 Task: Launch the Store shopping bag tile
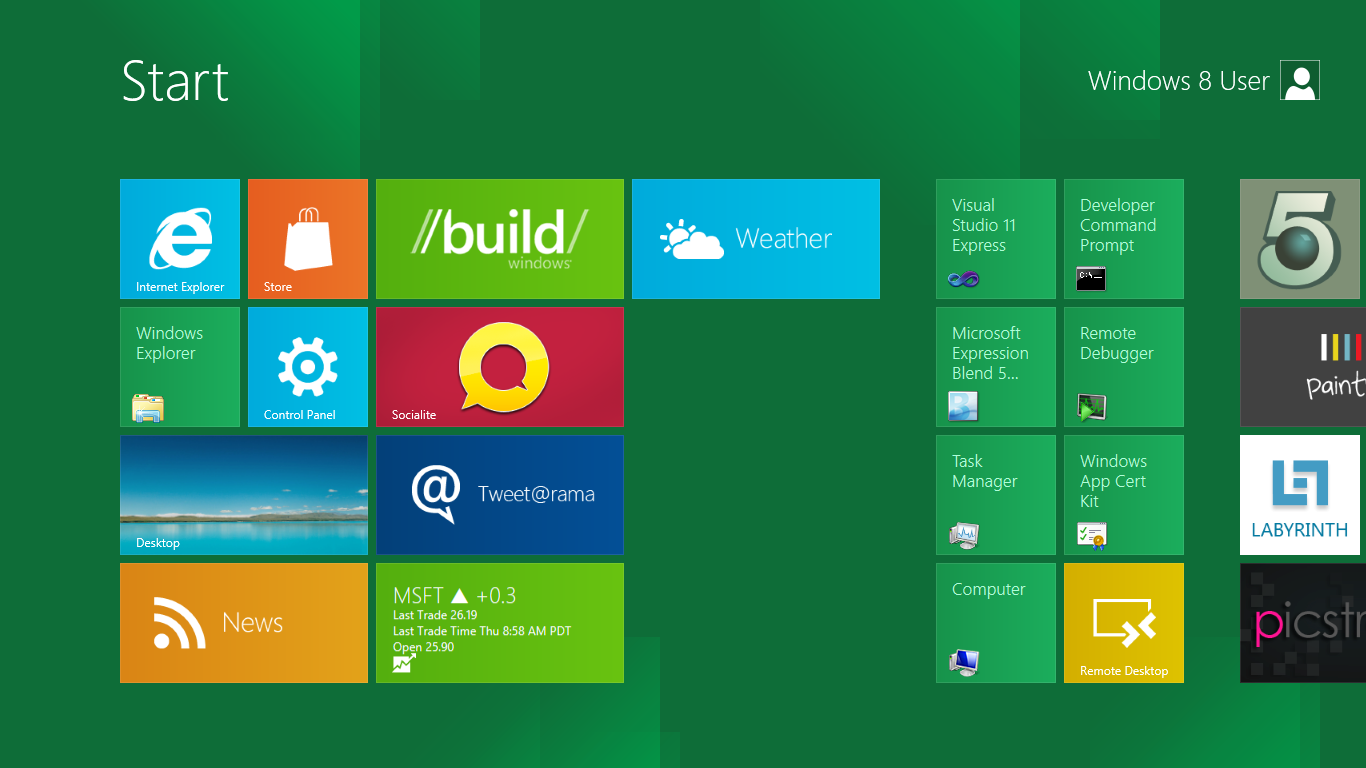pos(308,239)
